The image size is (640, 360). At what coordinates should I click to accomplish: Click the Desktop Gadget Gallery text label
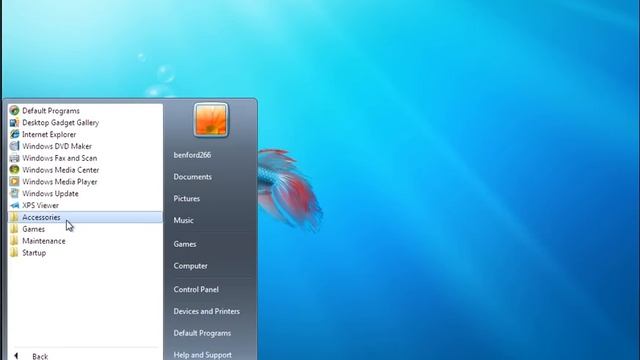click(x=60, y=122)
